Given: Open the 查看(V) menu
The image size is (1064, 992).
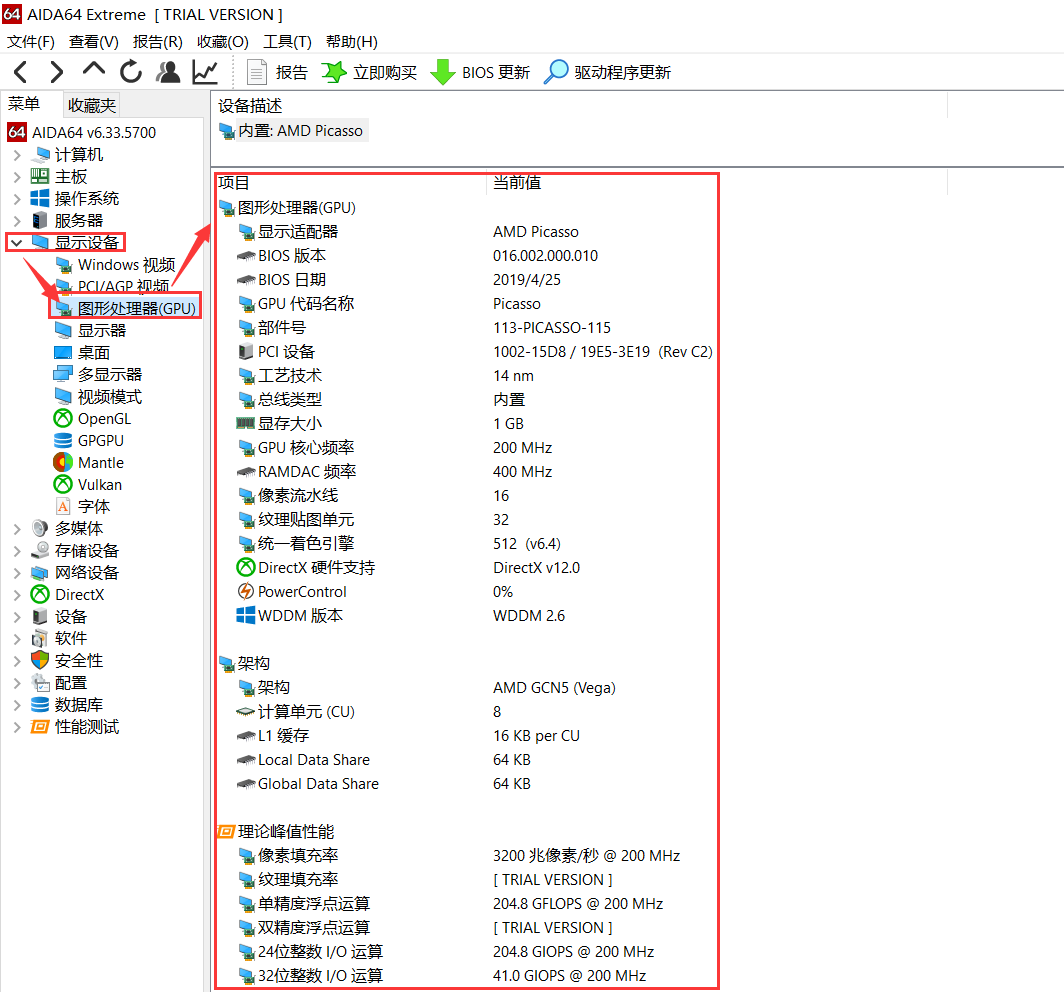Looking at the screenshot, I should (94, 41).
